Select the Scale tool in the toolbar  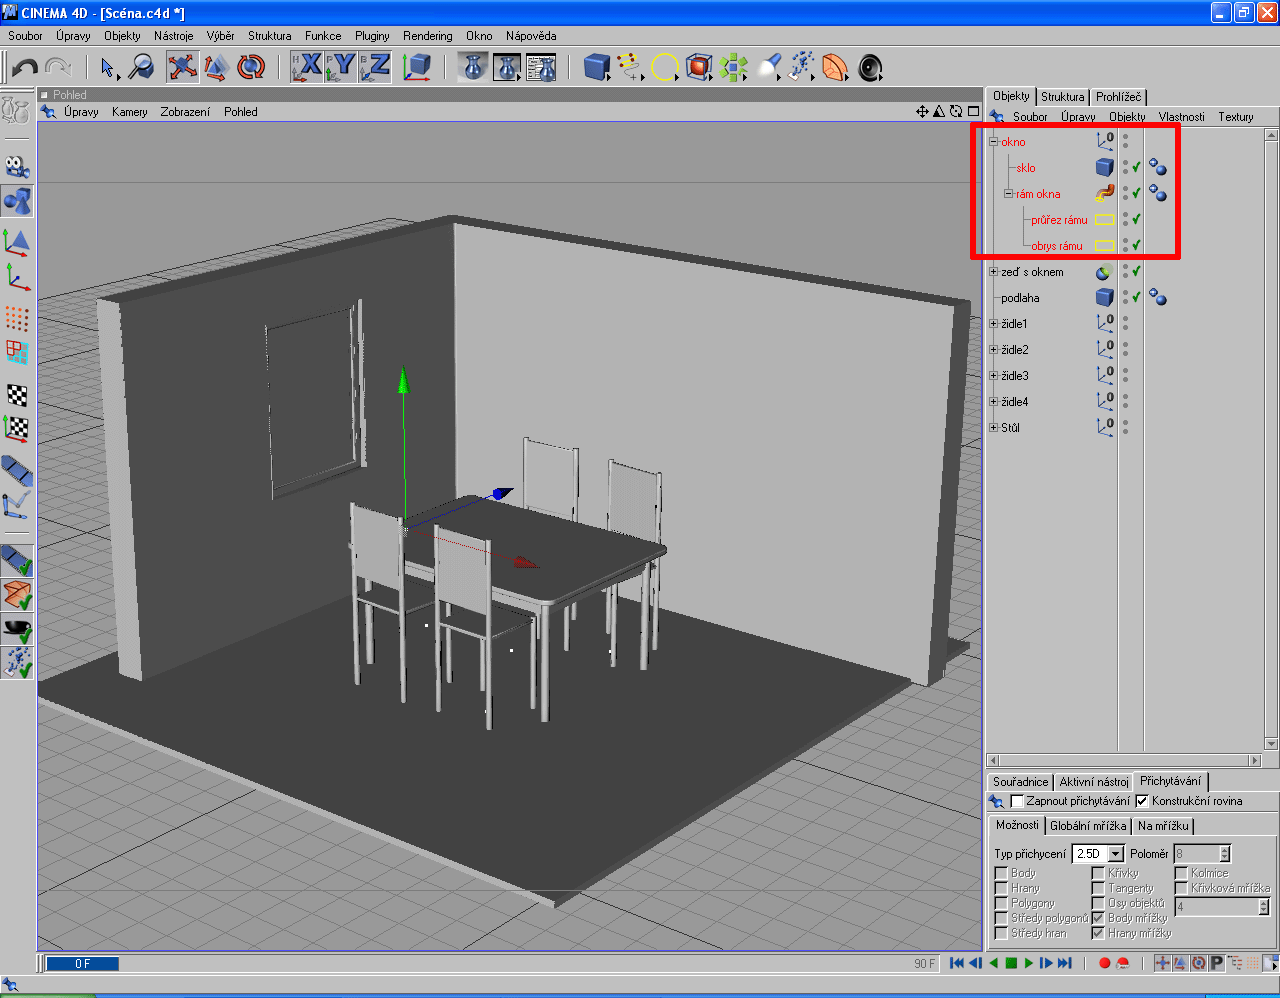pos(216,67)
